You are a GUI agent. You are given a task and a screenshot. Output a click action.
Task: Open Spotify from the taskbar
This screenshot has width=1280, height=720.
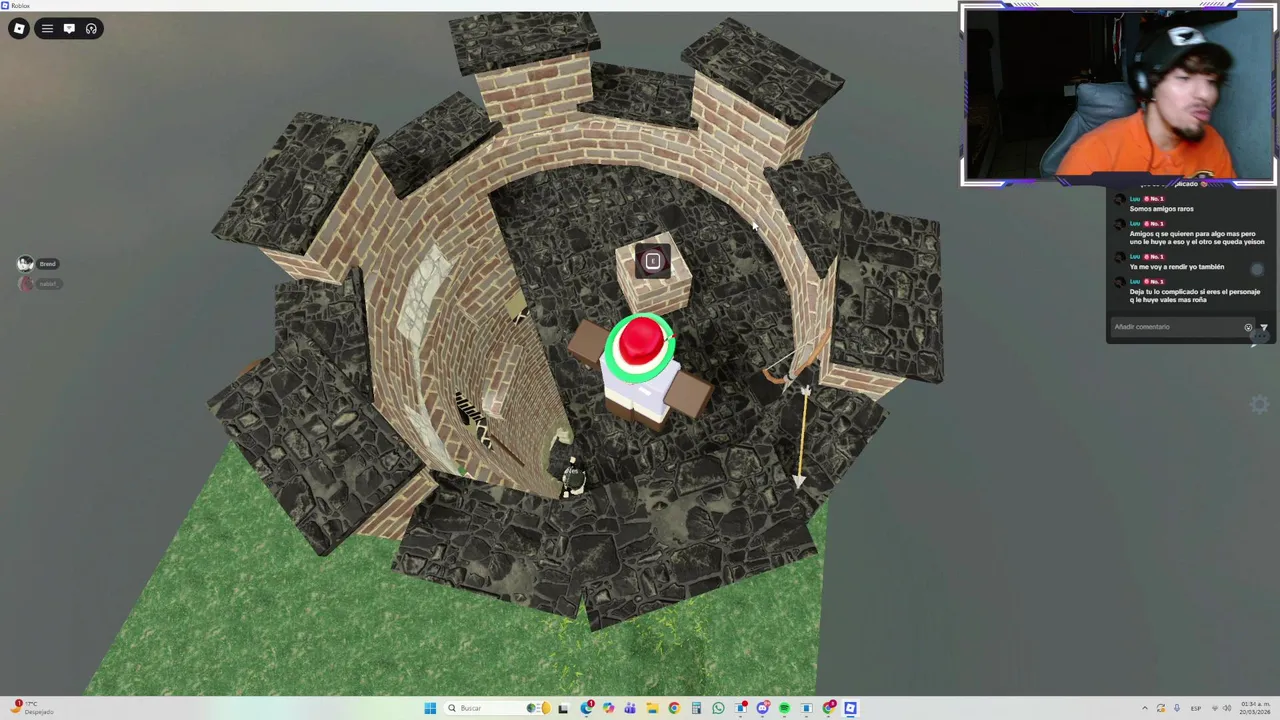pyautogui.click(x=785, y=708)
